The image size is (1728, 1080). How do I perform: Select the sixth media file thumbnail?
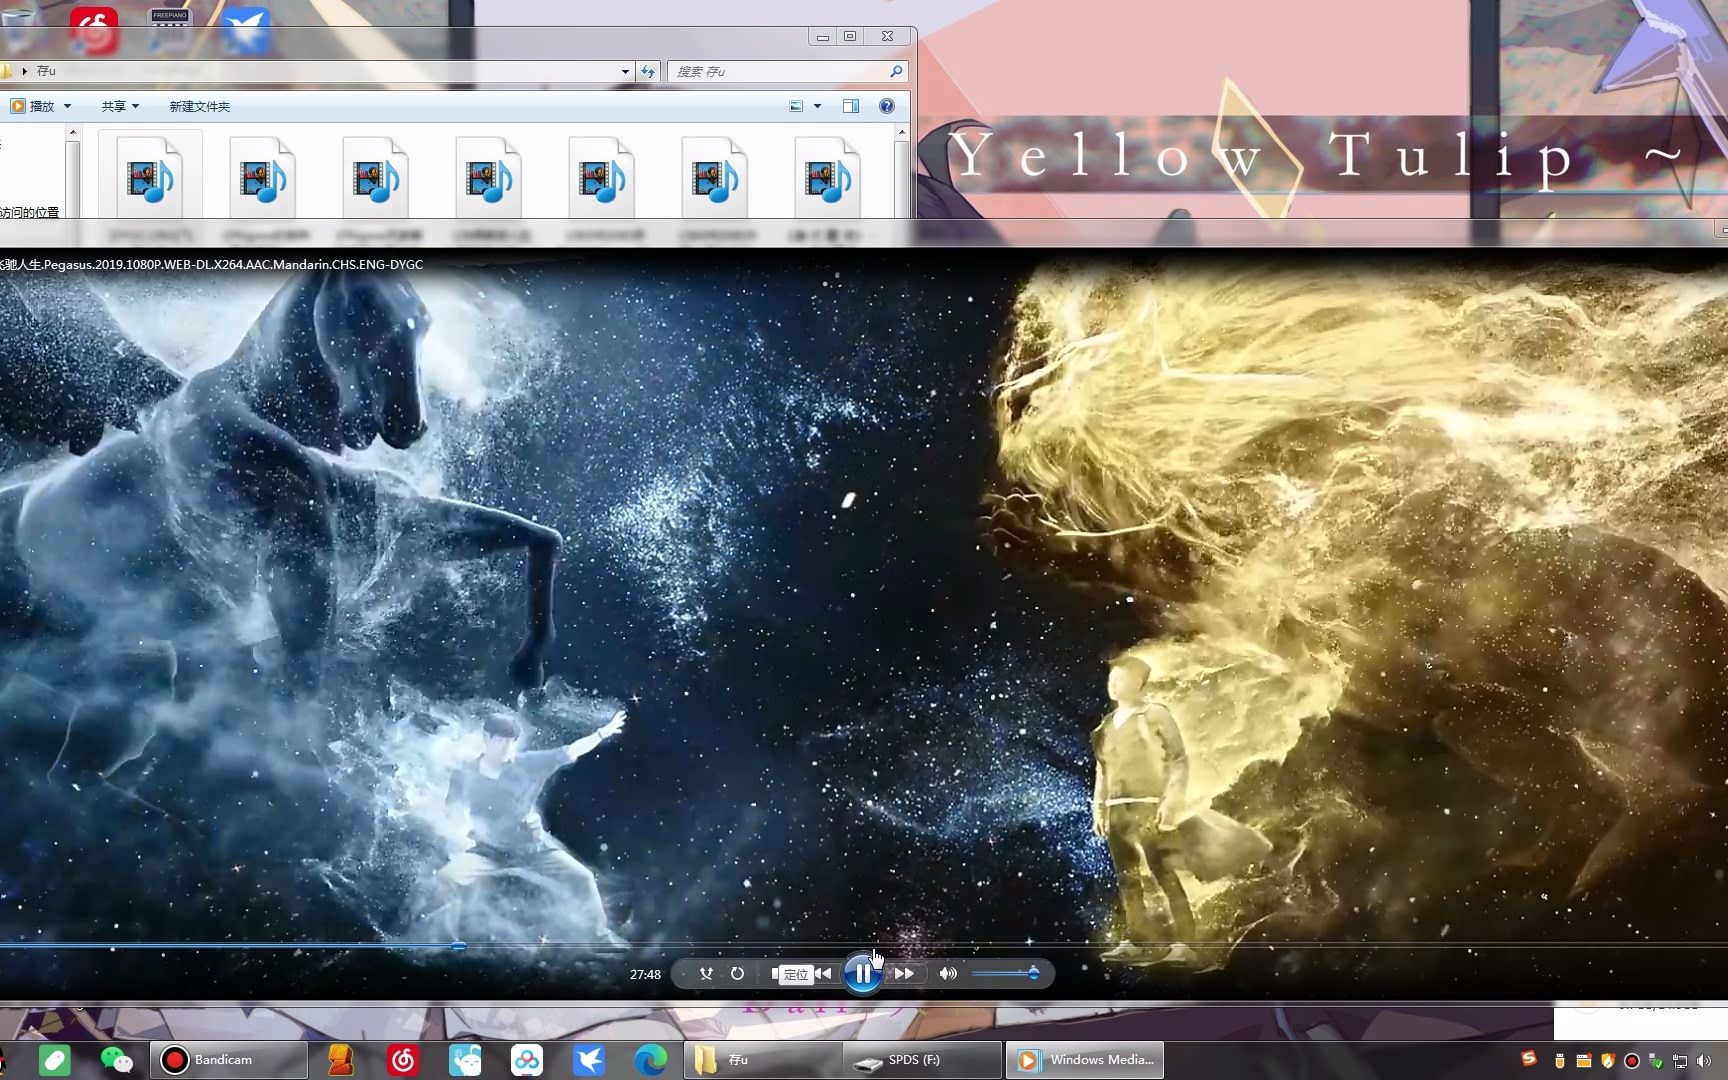tap(715, 178)
